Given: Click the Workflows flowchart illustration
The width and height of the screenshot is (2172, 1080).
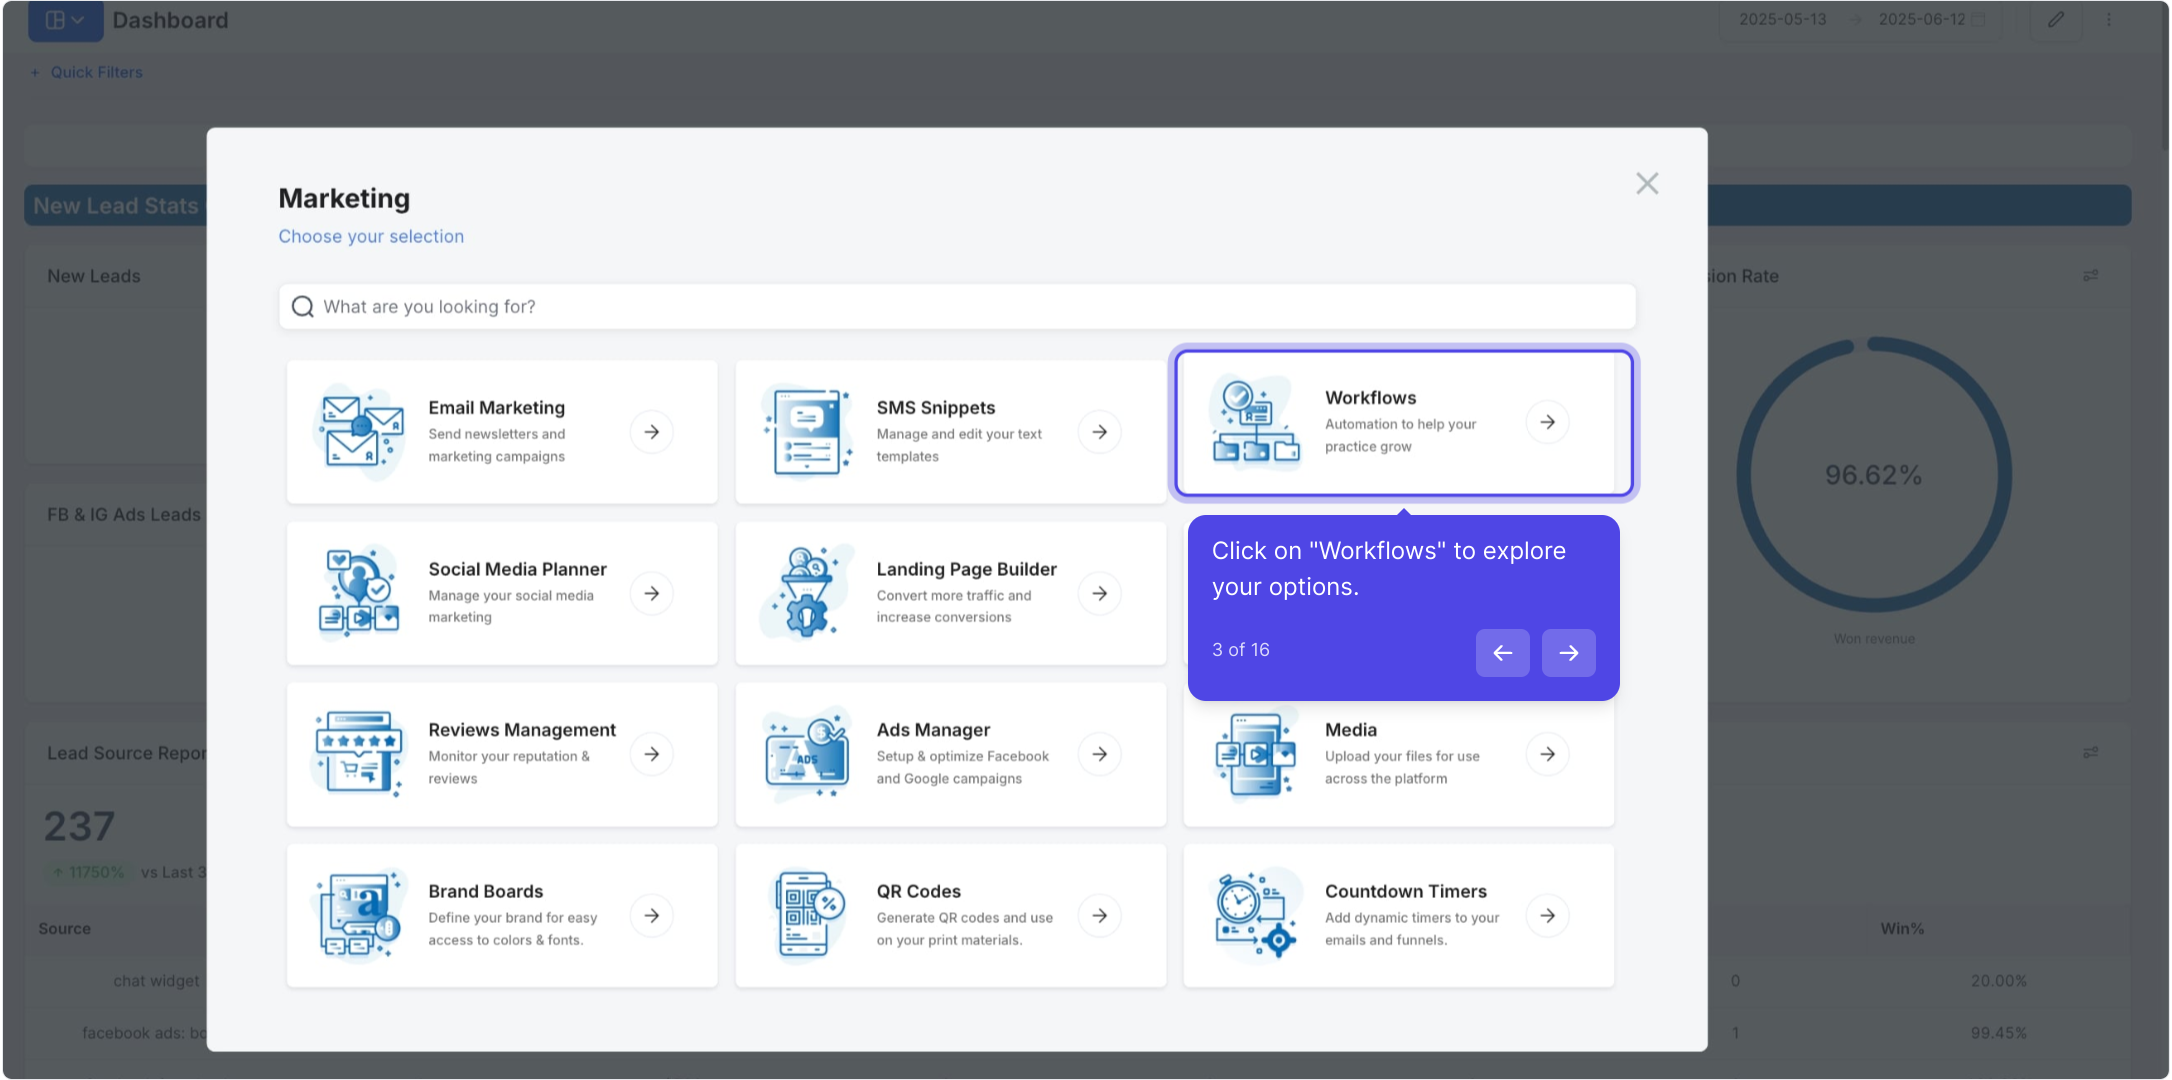Looking at the screenshot, I should tap(1256, 422).
